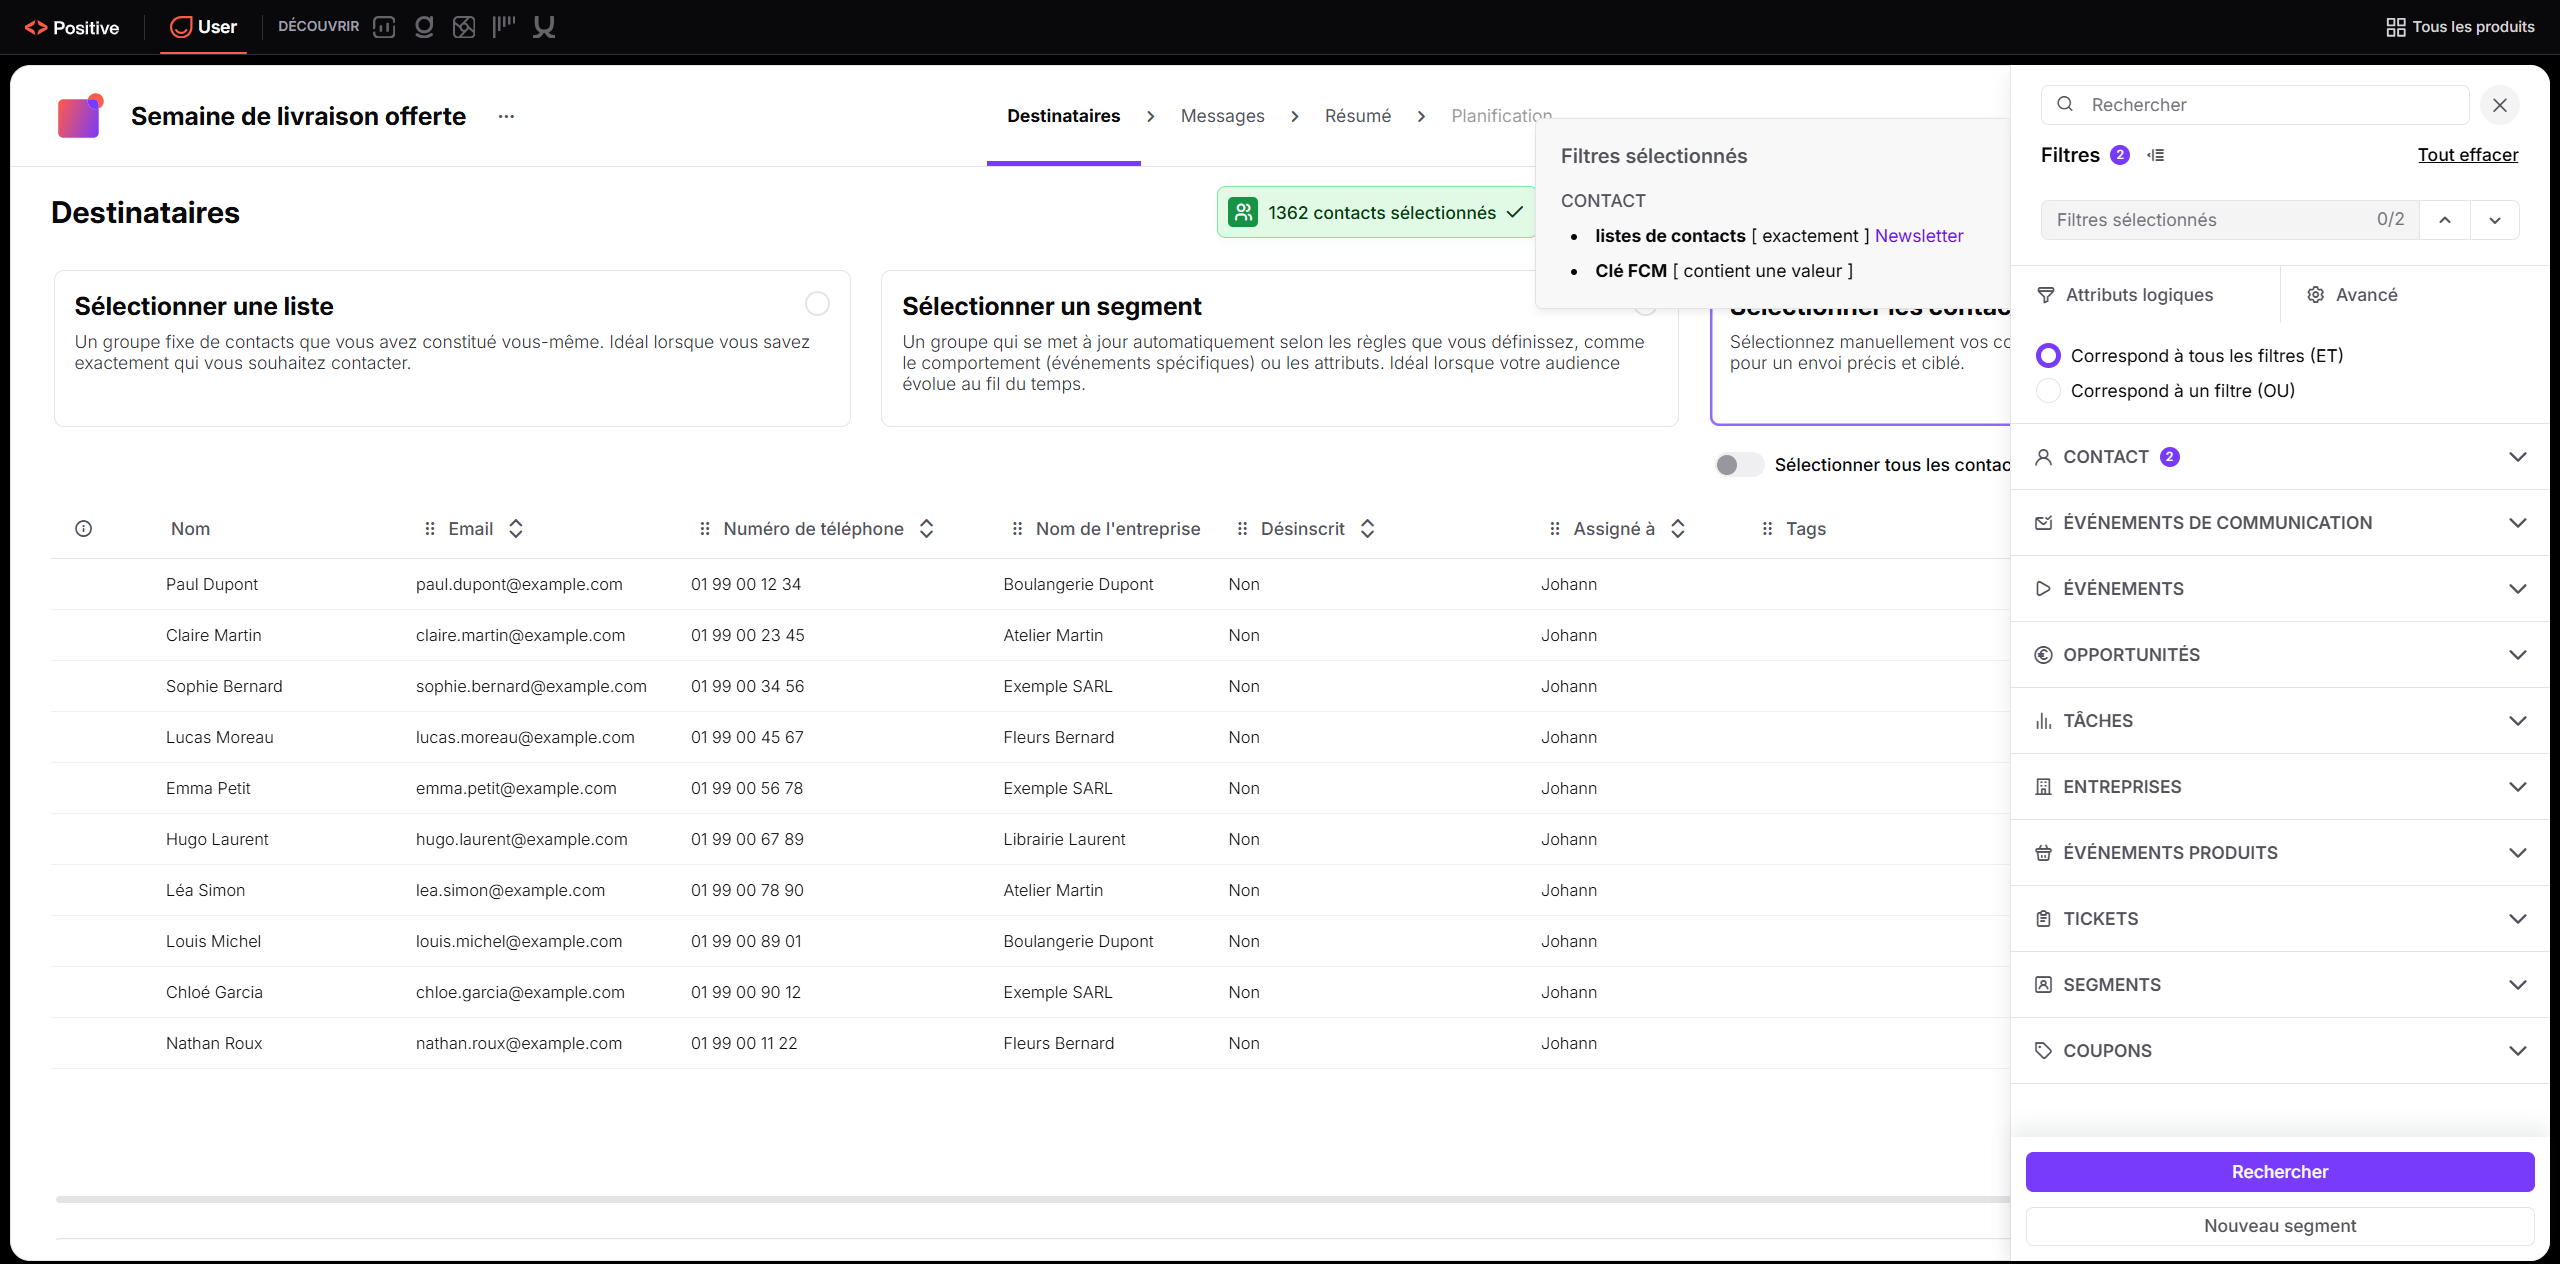Expand the TICKETS filter section
This screenshot has width=2560, height=1264.
(x=2280, y=919)
